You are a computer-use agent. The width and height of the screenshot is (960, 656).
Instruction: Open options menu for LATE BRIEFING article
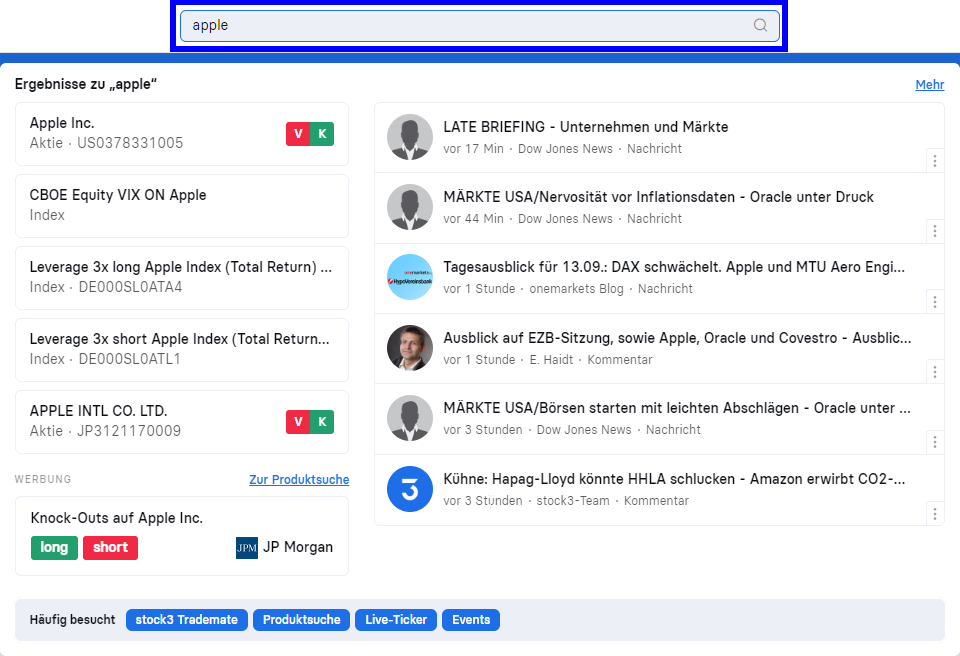934,160
